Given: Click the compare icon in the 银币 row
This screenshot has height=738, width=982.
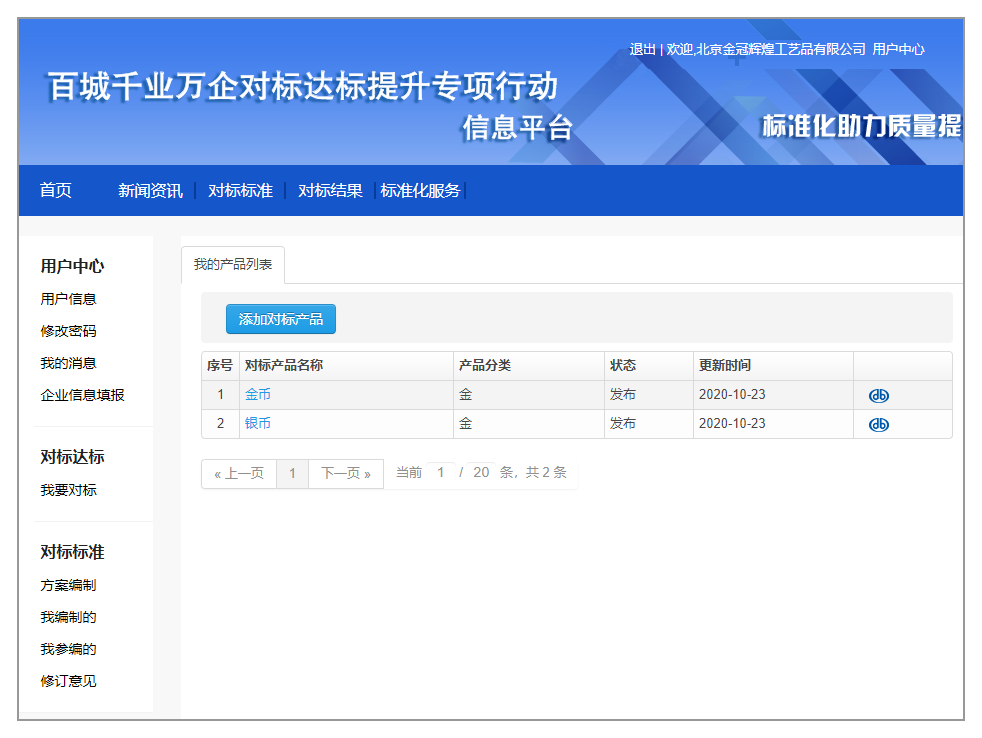Looking at the screenshot, I should tap(878, 424).
